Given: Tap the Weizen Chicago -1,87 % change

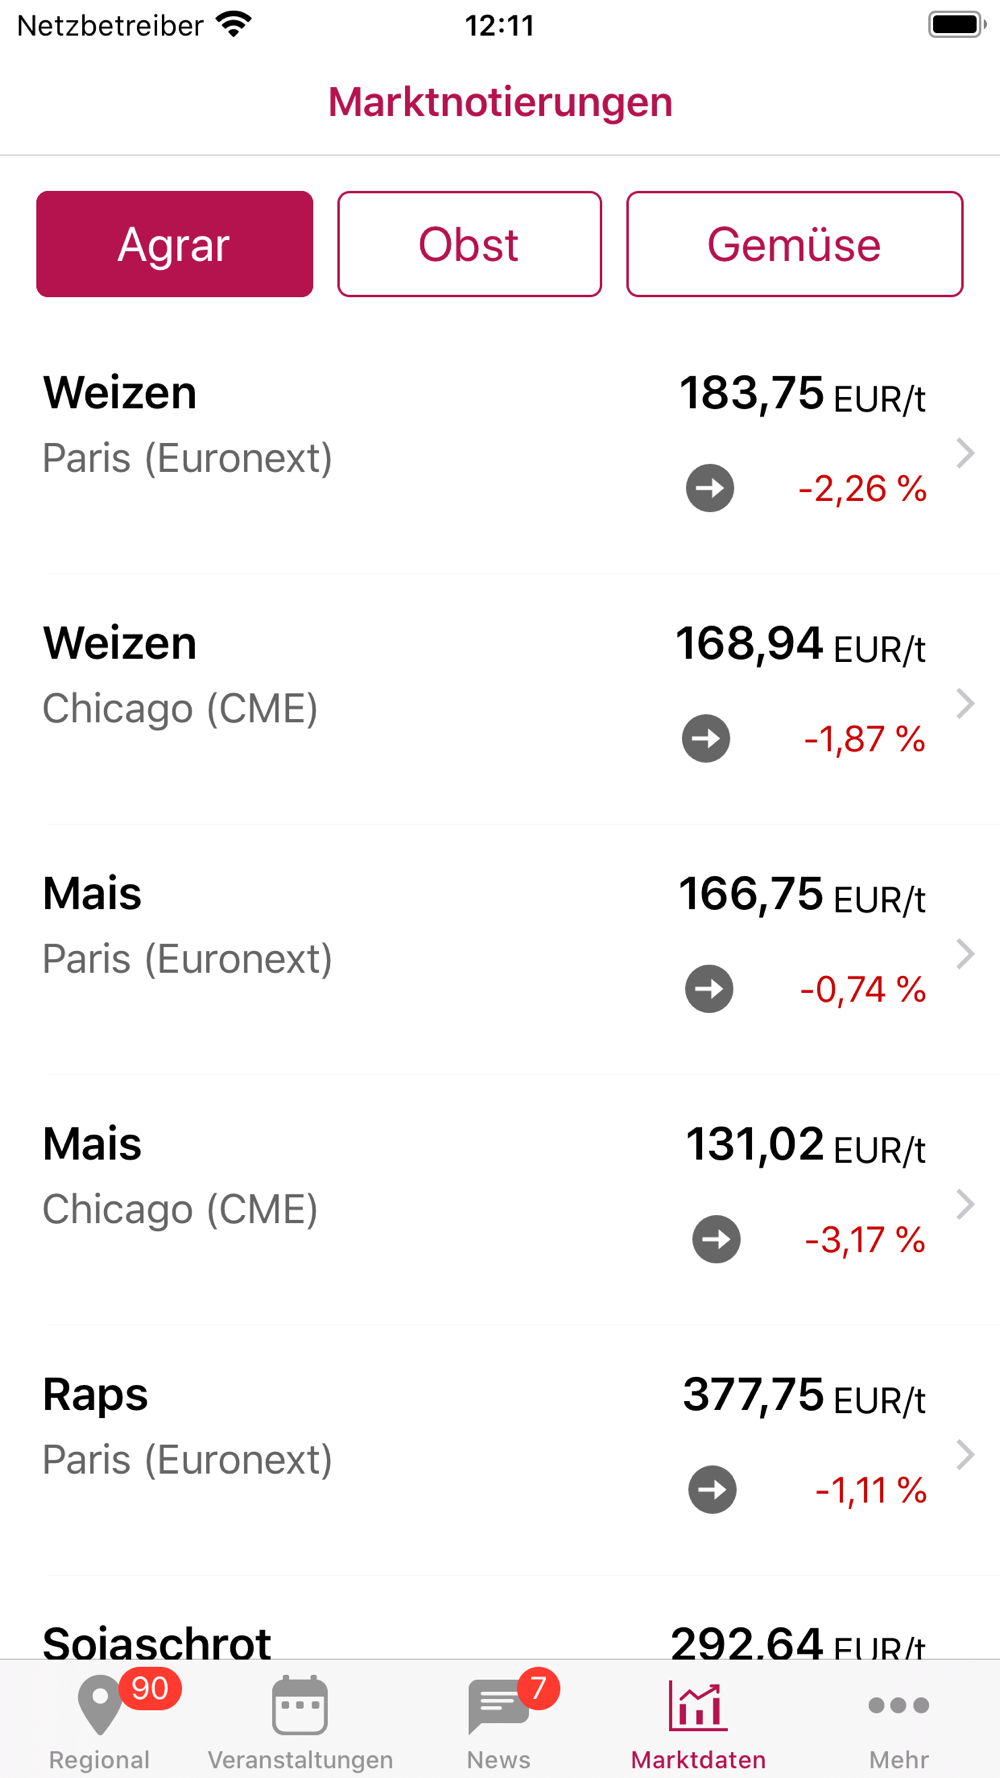Looking at the screenshot, I should tap(864, 739).
